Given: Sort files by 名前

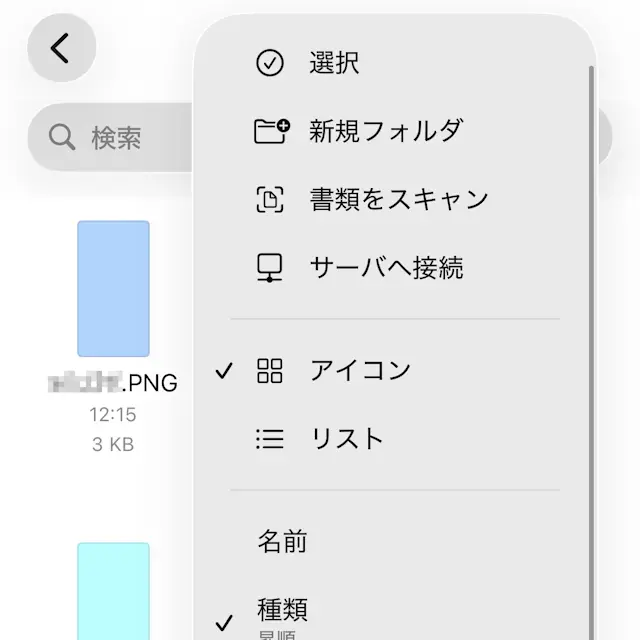Looking at the screenshot, I should [283, 542].
